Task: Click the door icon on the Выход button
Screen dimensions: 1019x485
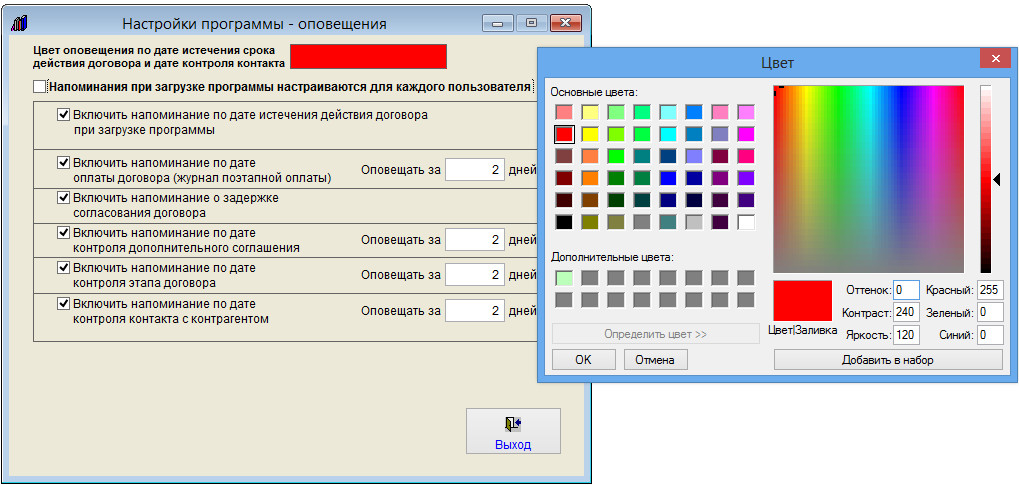Action: [x=513, y=424]
